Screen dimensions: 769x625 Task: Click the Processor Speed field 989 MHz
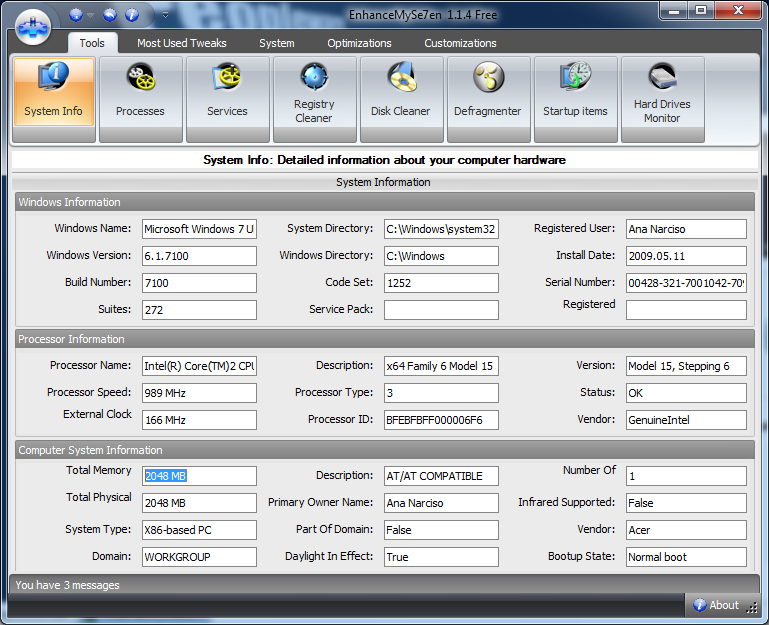tap(199, 393)
